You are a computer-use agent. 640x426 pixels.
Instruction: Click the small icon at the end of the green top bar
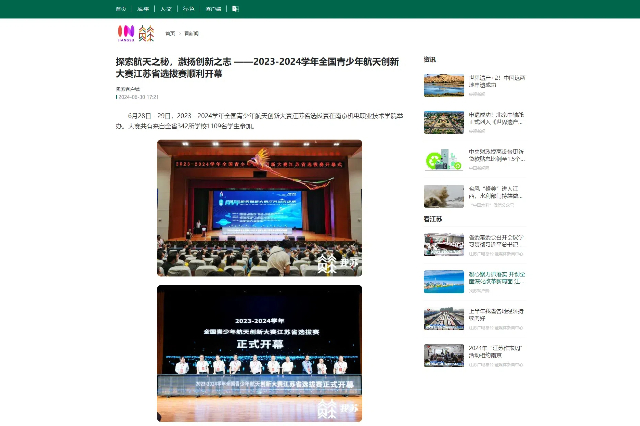pyautogui.click(x=235, y=8)
